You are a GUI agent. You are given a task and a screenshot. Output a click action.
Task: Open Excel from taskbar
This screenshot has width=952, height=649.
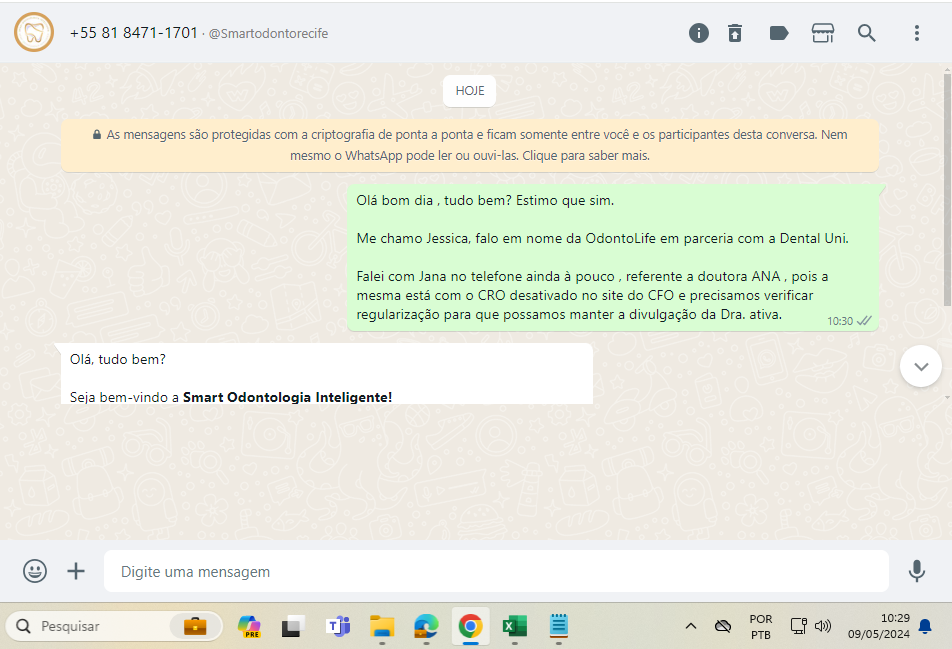tap(515, 626)
